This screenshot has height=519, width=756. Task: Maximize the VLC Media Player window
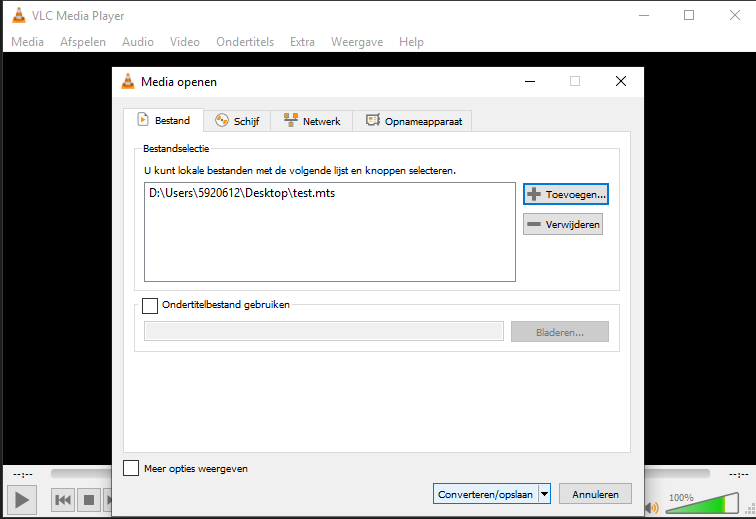click(x=689, y=15)
